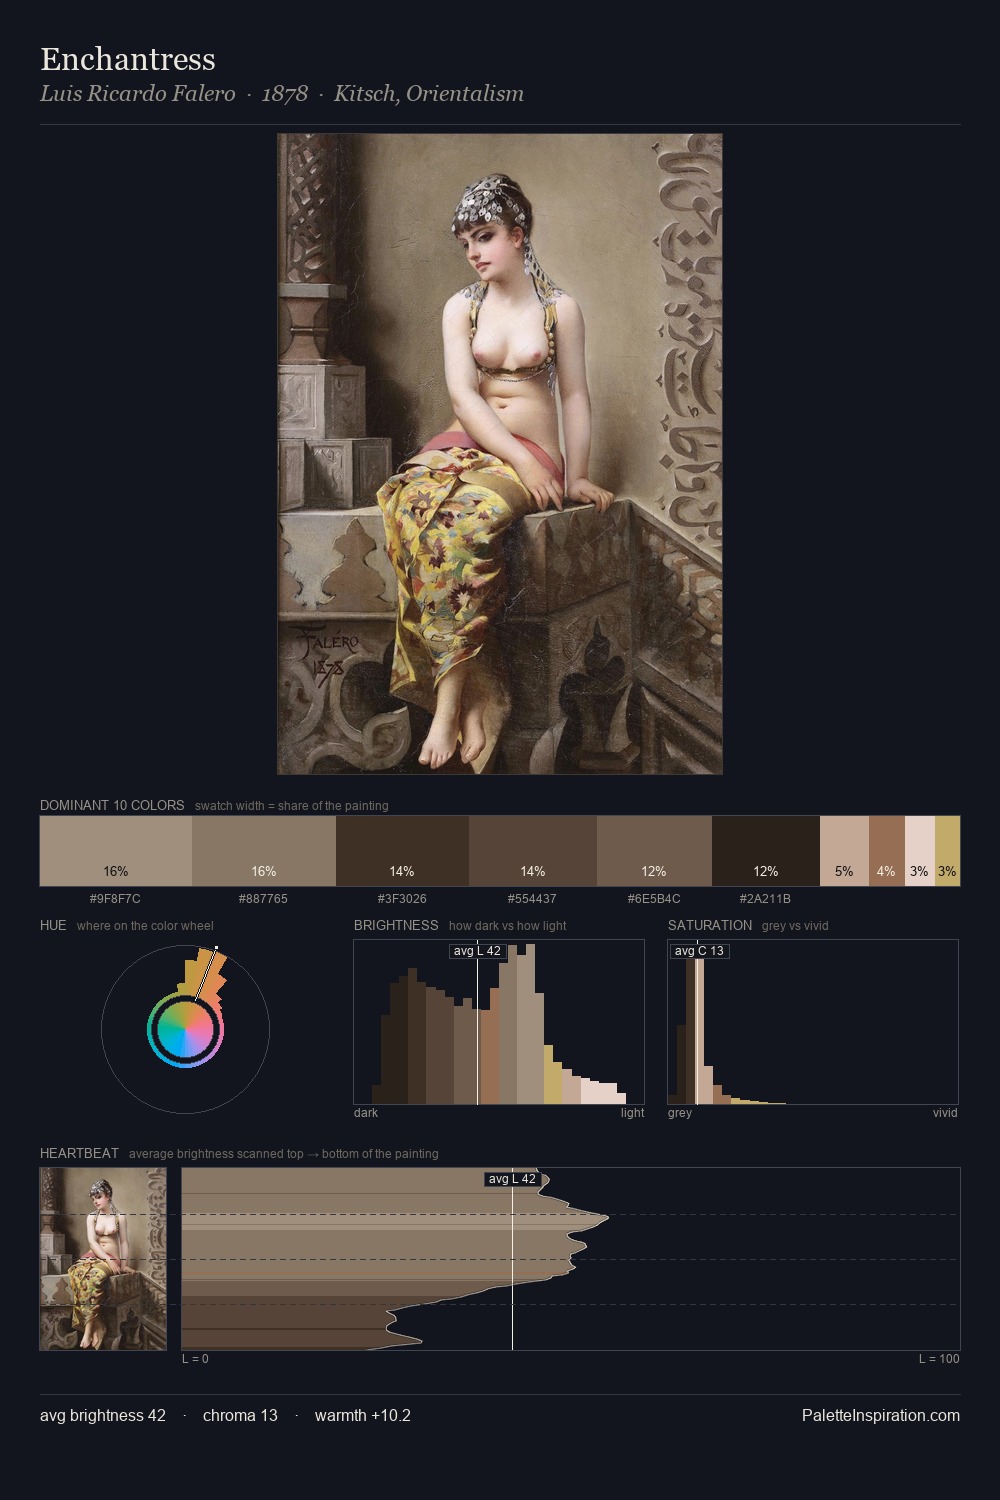
Task: Open the PaletteInspiration.com link
Action: click(x=881, y=1415)
